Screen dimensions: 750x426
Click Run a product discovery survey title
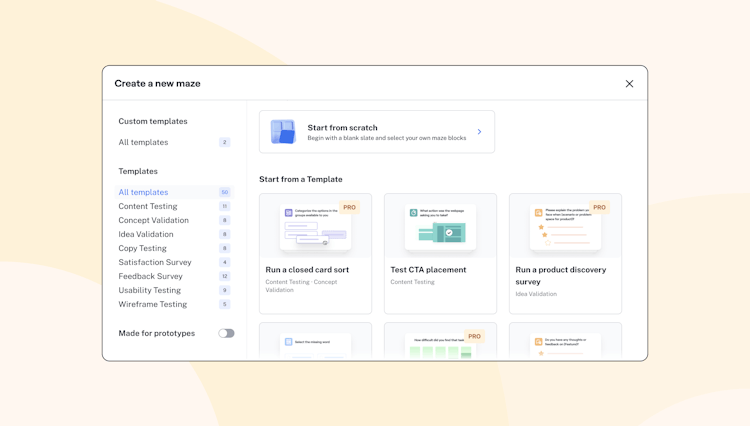pyautogui.click(x=561, y=275)
